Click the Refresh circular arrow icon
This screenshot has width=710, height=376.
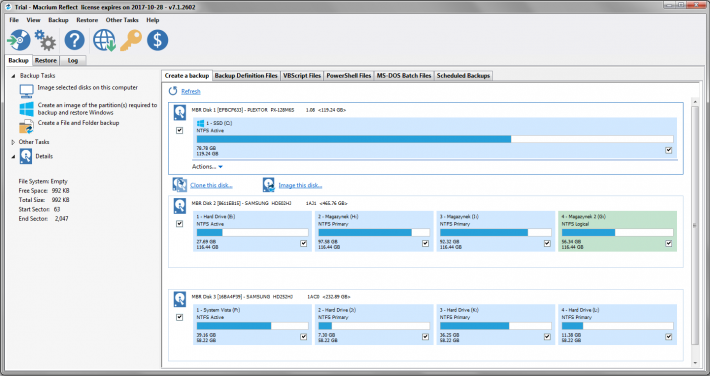173,91
